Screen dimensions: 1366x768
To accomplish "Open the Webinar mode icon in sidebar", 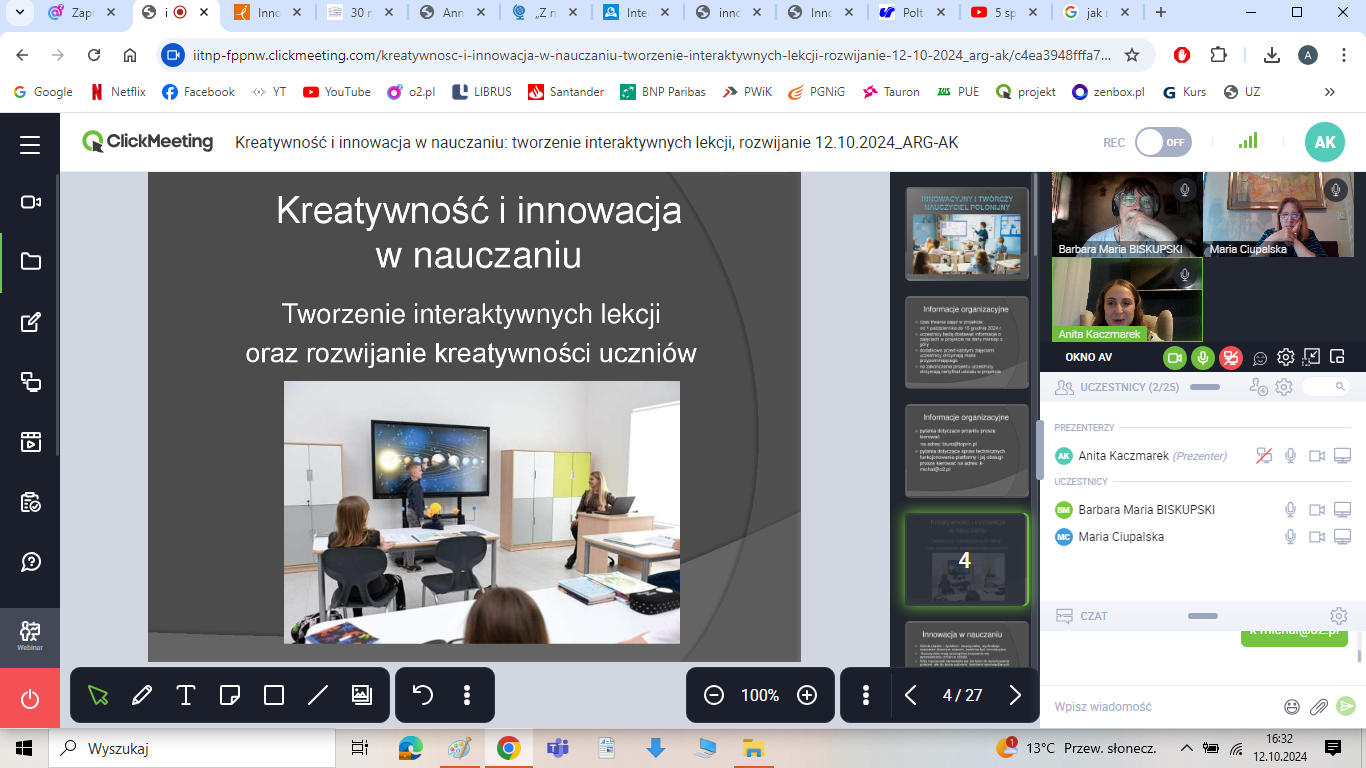I will pos(30,635).
